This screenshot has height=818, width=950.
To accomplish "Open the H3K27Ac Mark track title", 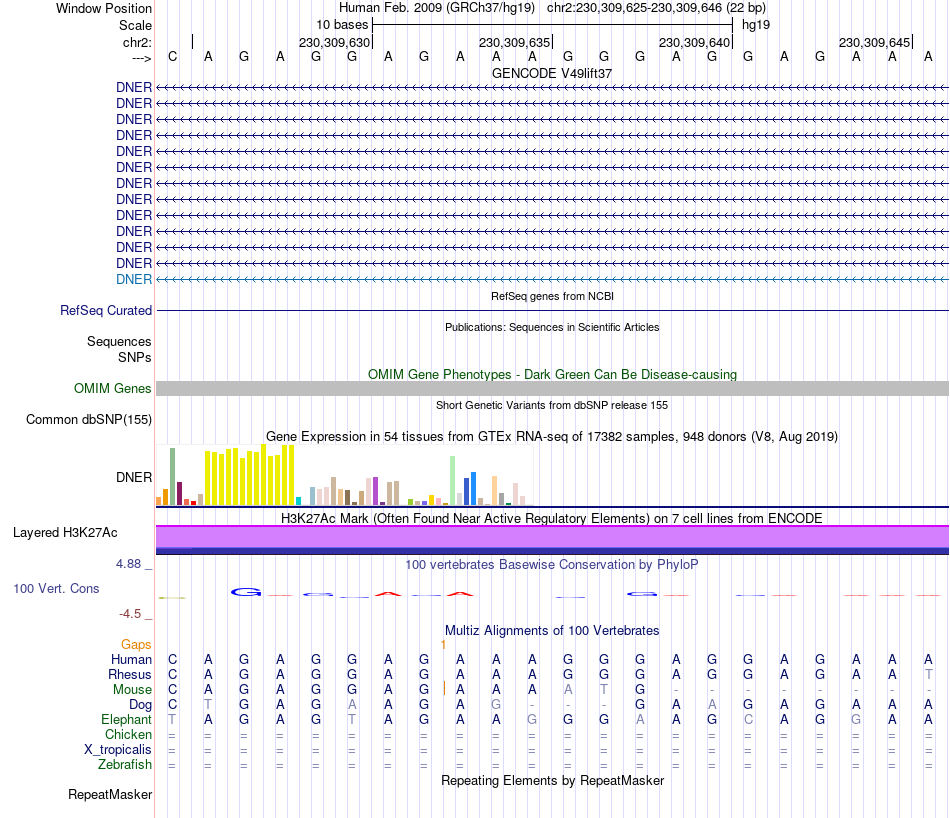I will click(x=552, y=519).
